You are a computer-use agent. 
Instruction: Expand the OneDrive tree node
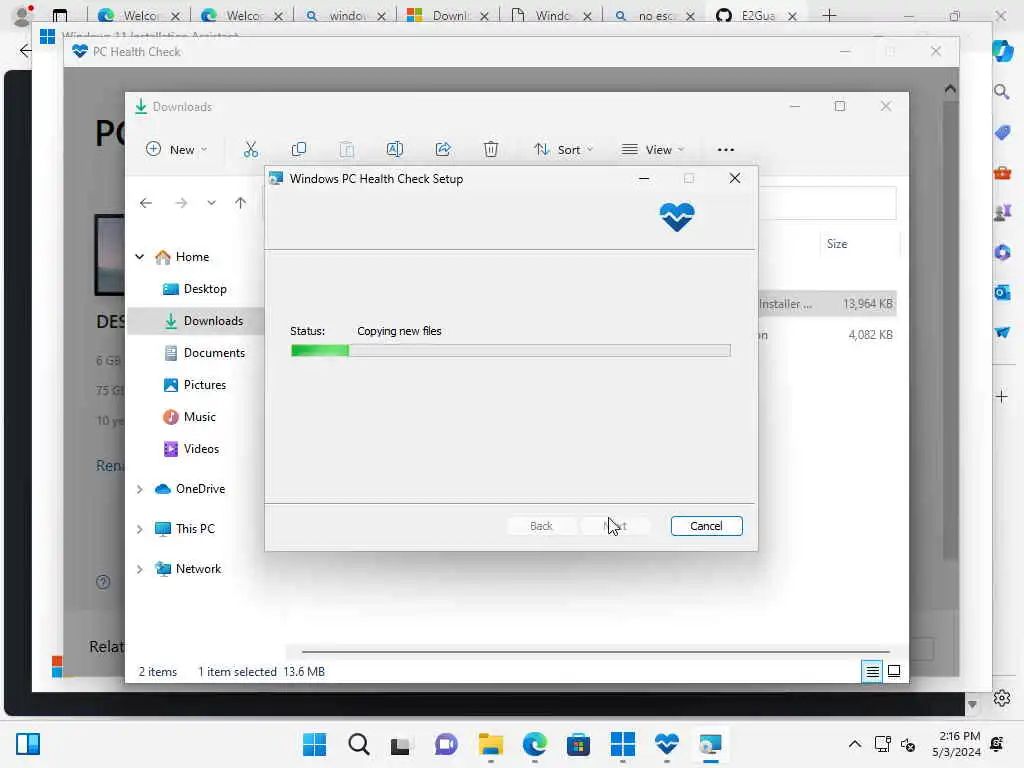(139, 489)
